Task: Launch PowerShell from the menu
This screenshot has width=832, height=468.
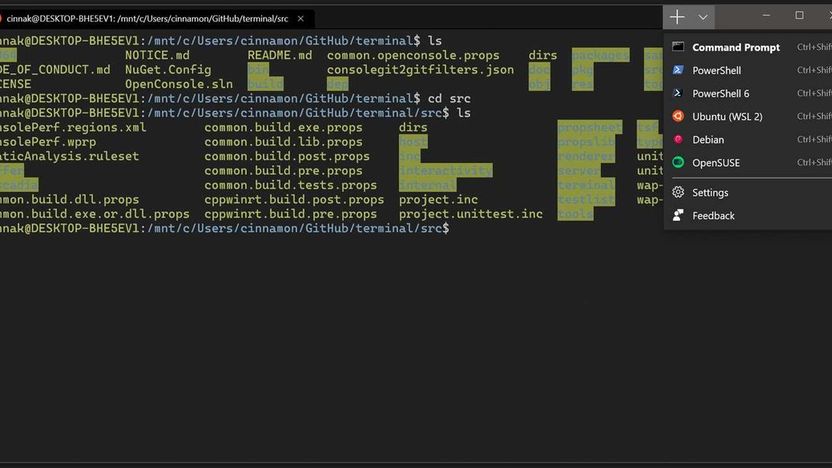Action: (748, 70)
